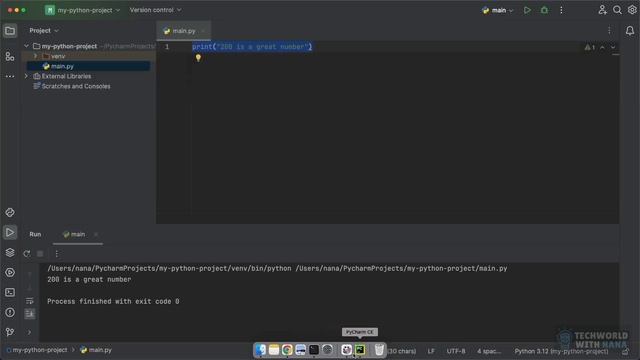Open Finder from the Dock

[260, 350]
